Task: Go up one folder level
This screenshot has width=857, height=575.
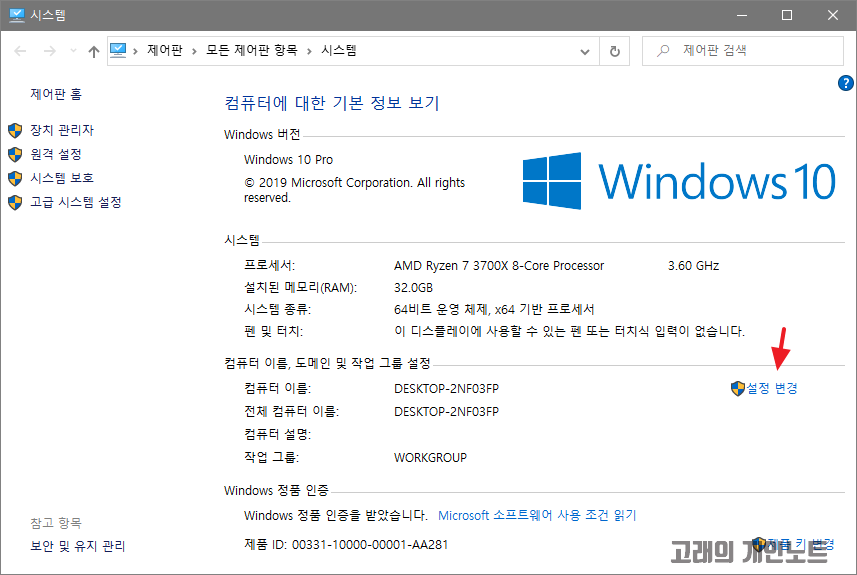Action: coord(93,51)
